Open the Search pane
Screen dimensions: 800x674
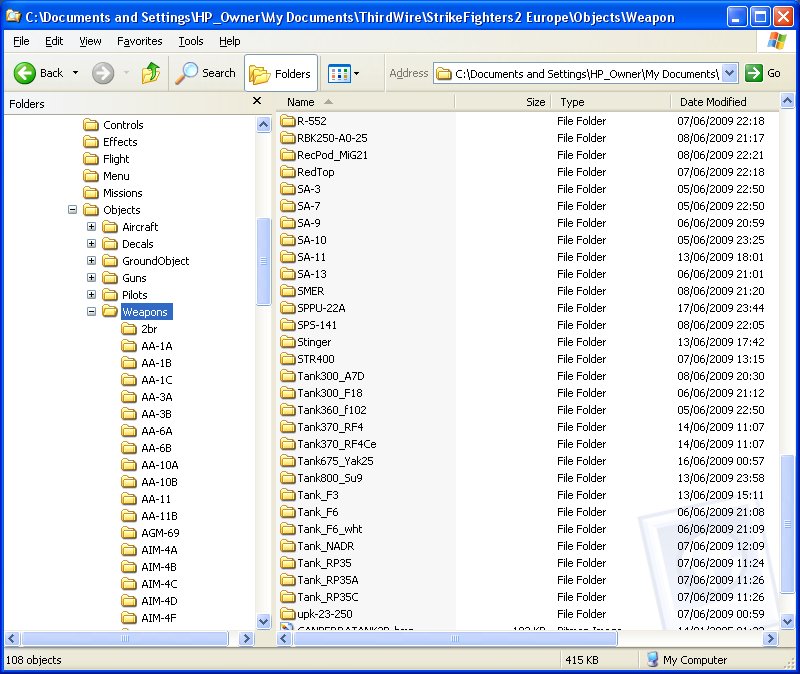(x=206, y=73)
